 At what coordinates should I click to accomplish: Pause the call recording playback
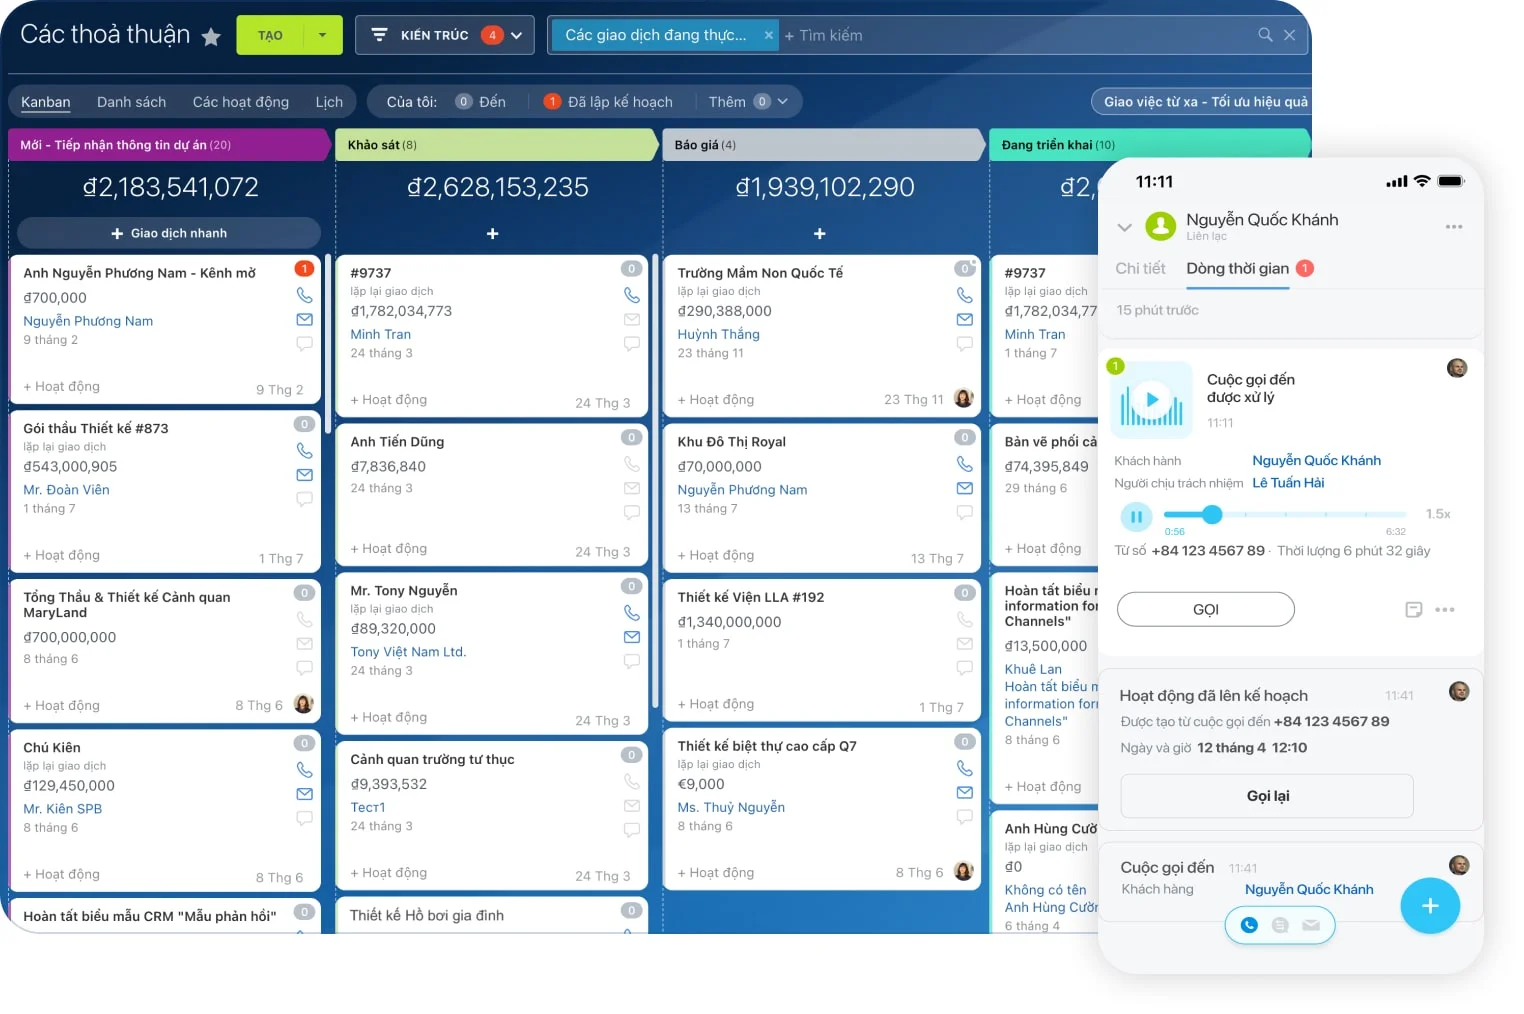point(1136,517)
